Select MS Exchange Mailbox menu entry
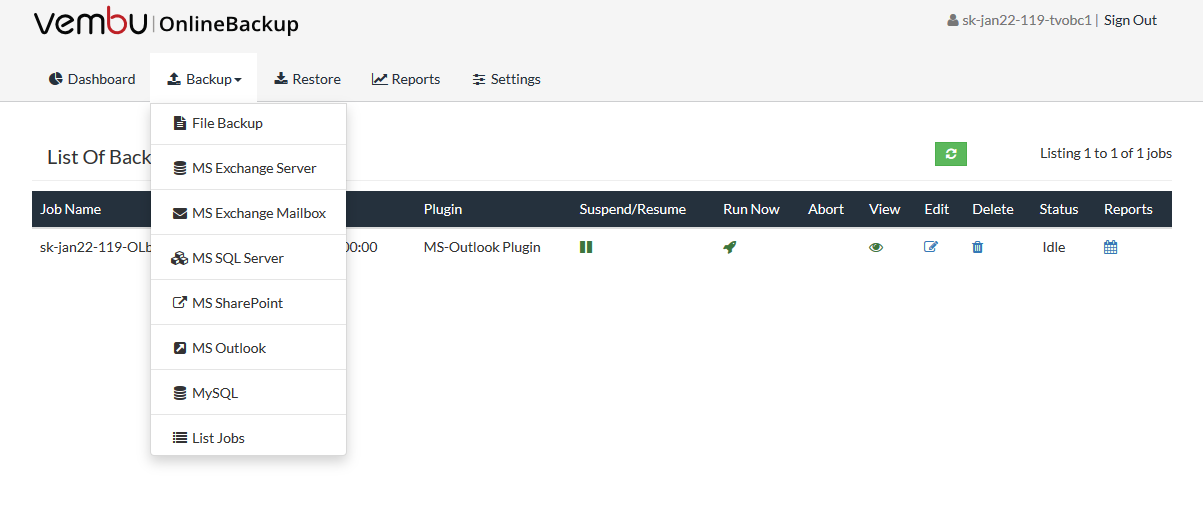Image resolution: width=1203 pixels, height=505 pixels. (248, 213)
